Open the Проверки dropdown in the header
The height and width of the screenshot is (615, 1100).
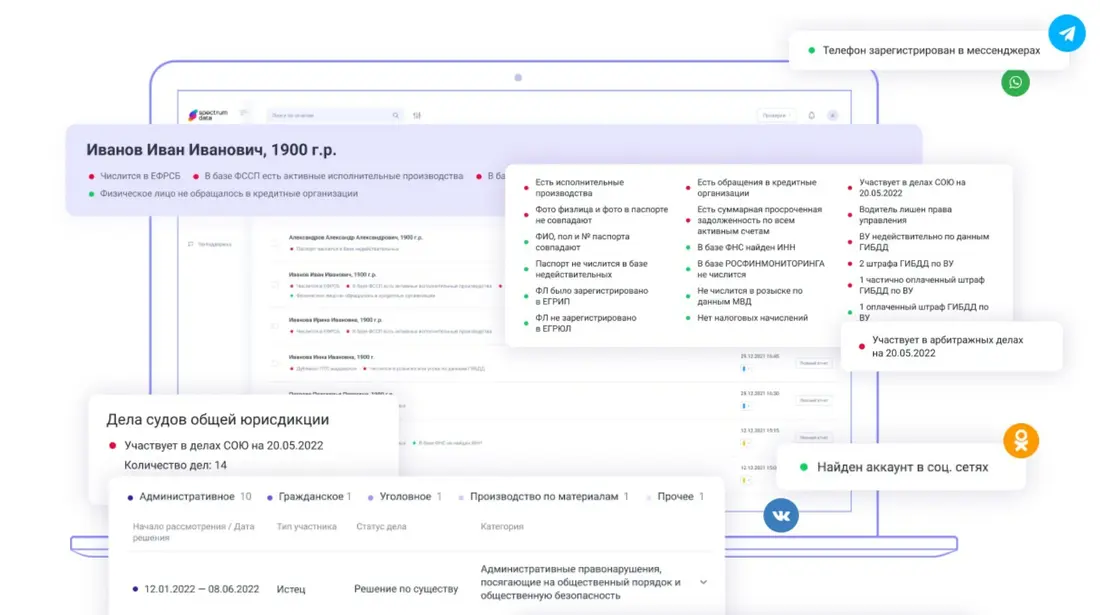tap(776, 115)
